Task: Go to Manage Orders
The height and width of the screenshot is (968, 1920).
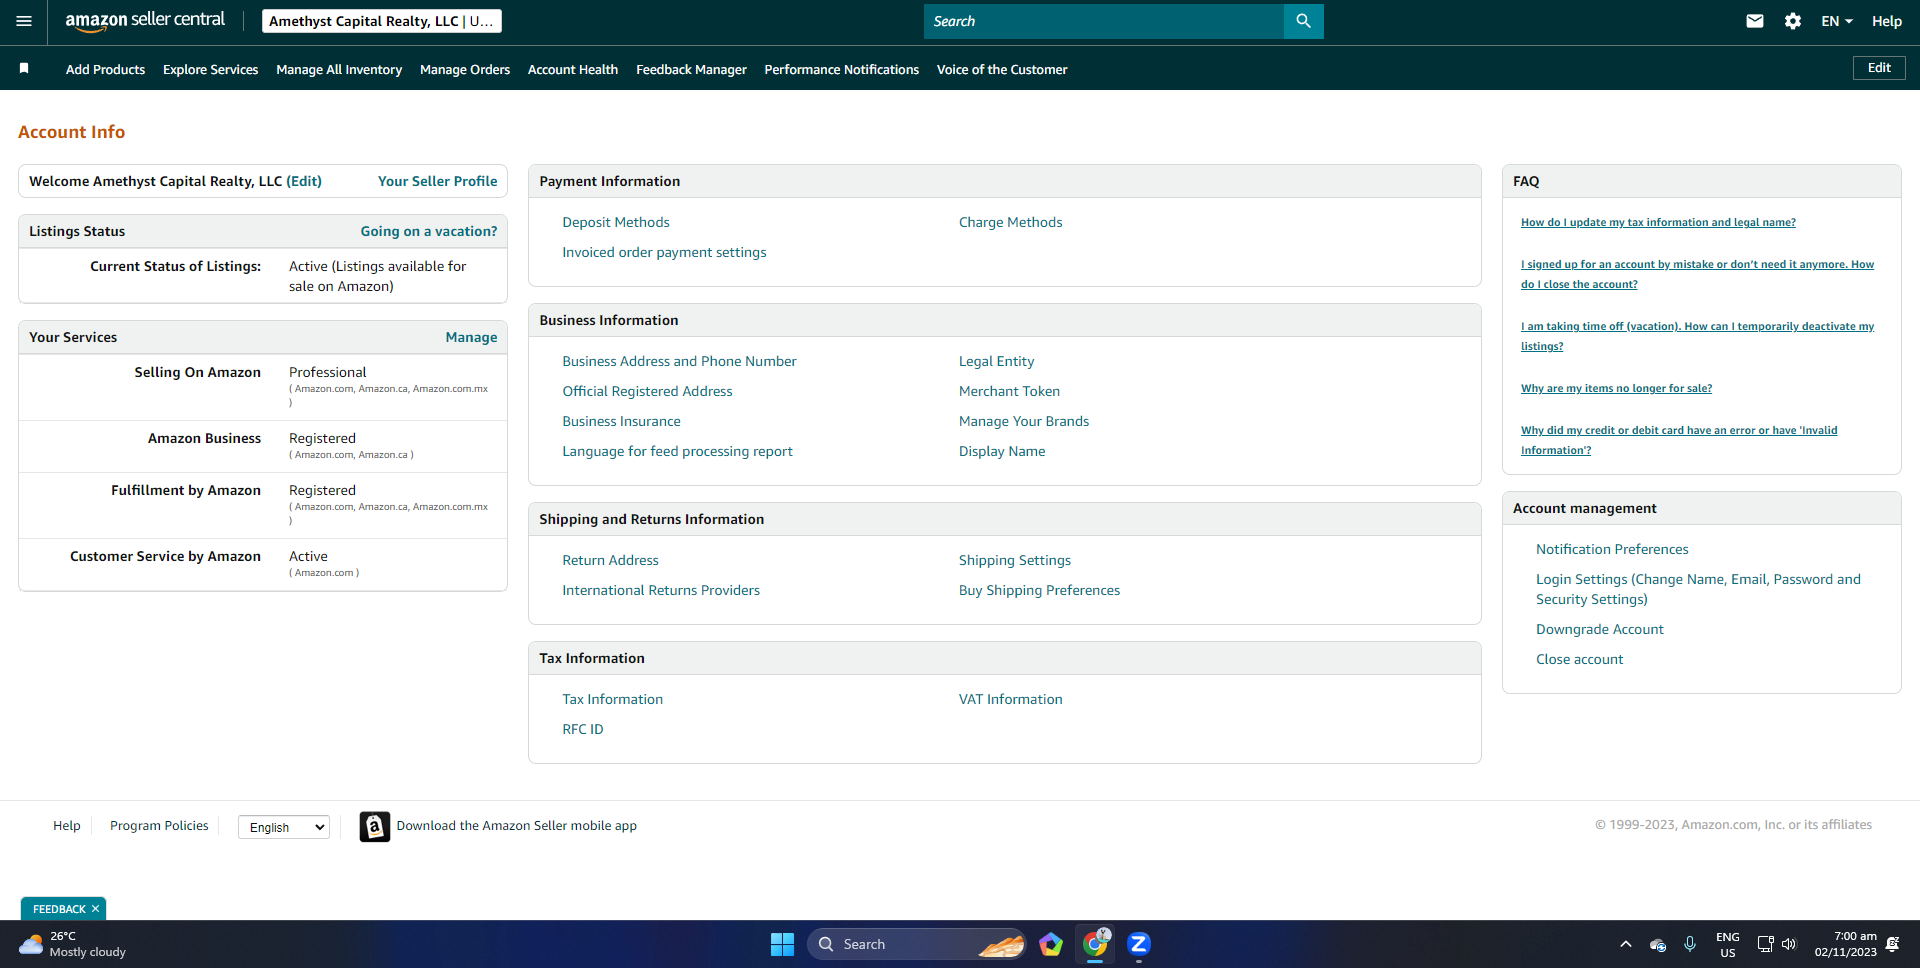Action: tap(465, 69)
